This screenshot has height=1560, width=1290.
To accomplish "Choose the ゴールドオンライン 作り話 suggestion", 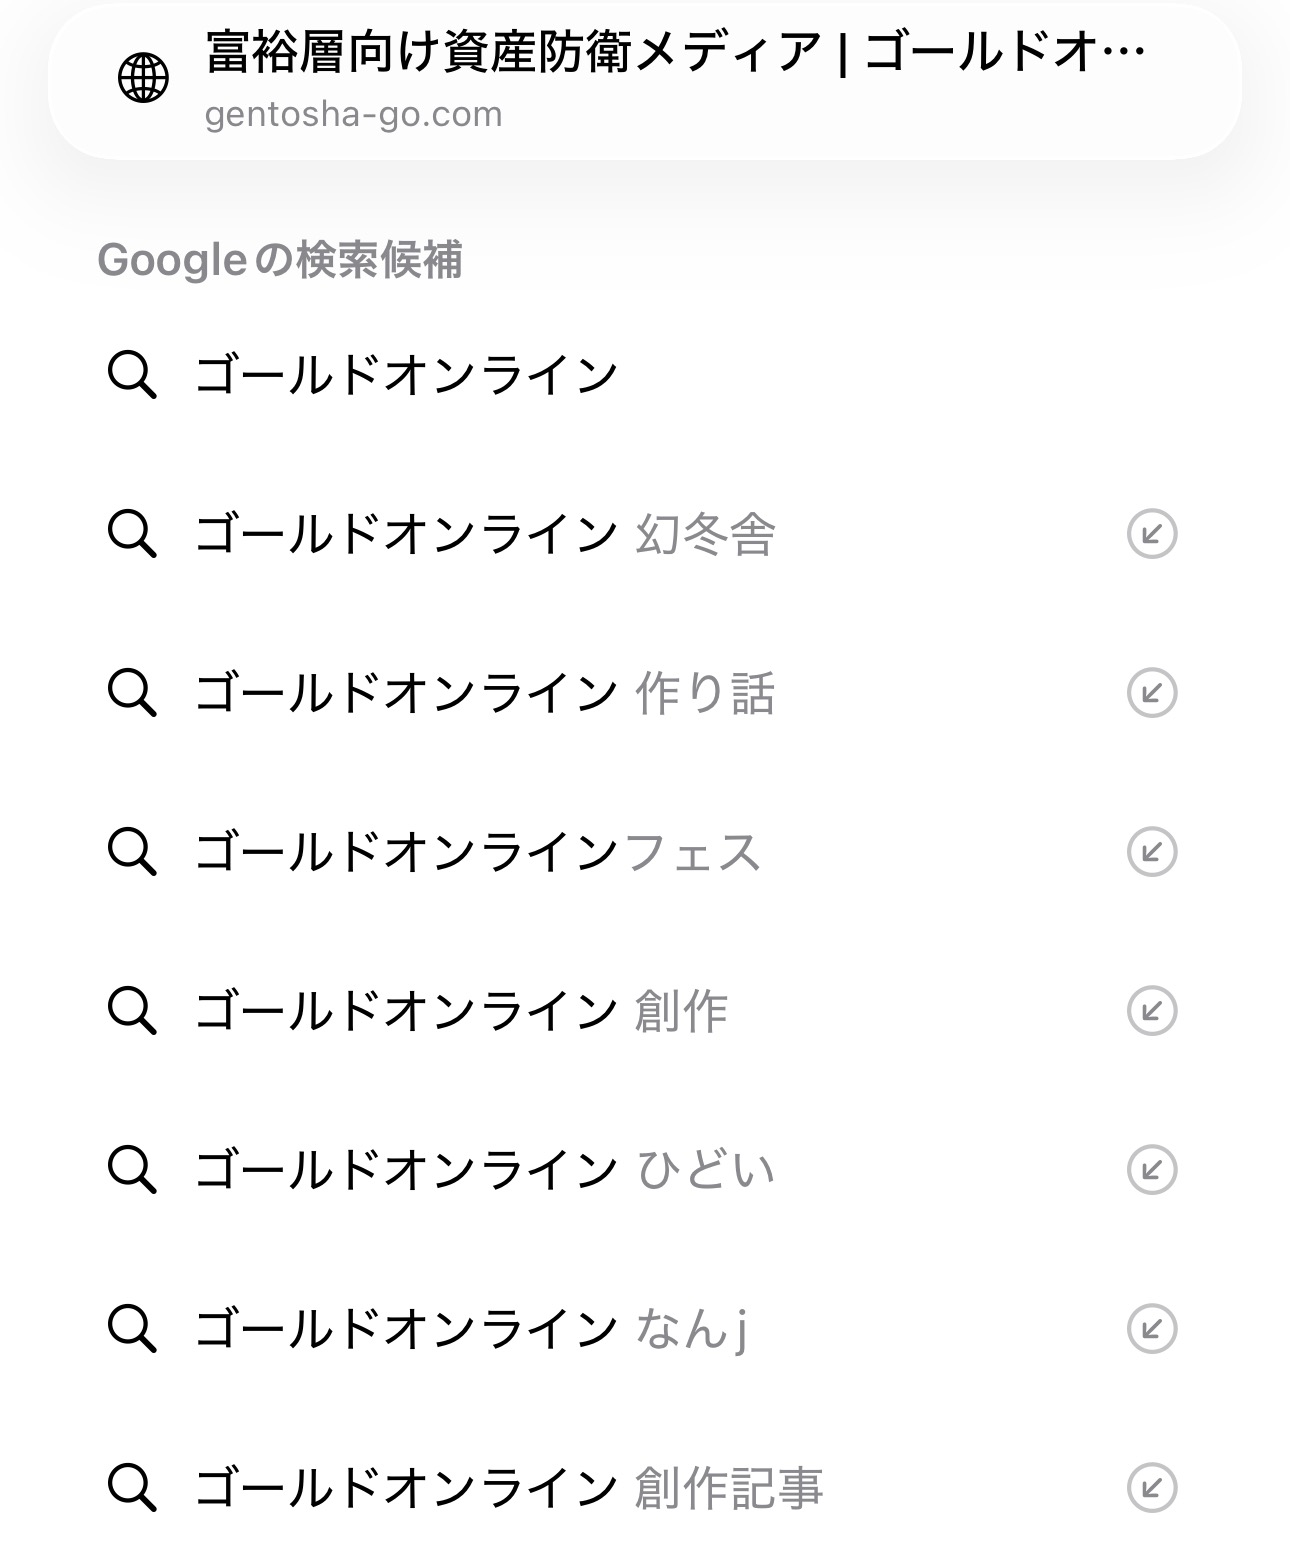I will pos(484,693).
